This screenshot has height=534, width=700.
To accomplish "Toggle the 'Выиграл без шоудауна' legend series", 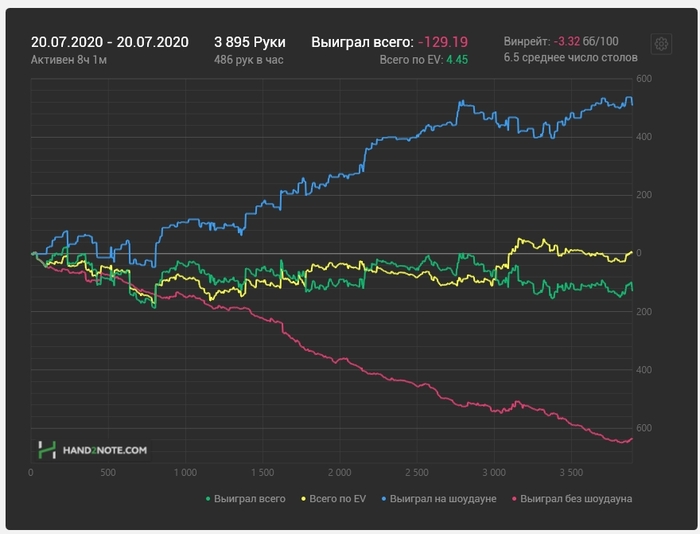I will (x=572, y=499).
